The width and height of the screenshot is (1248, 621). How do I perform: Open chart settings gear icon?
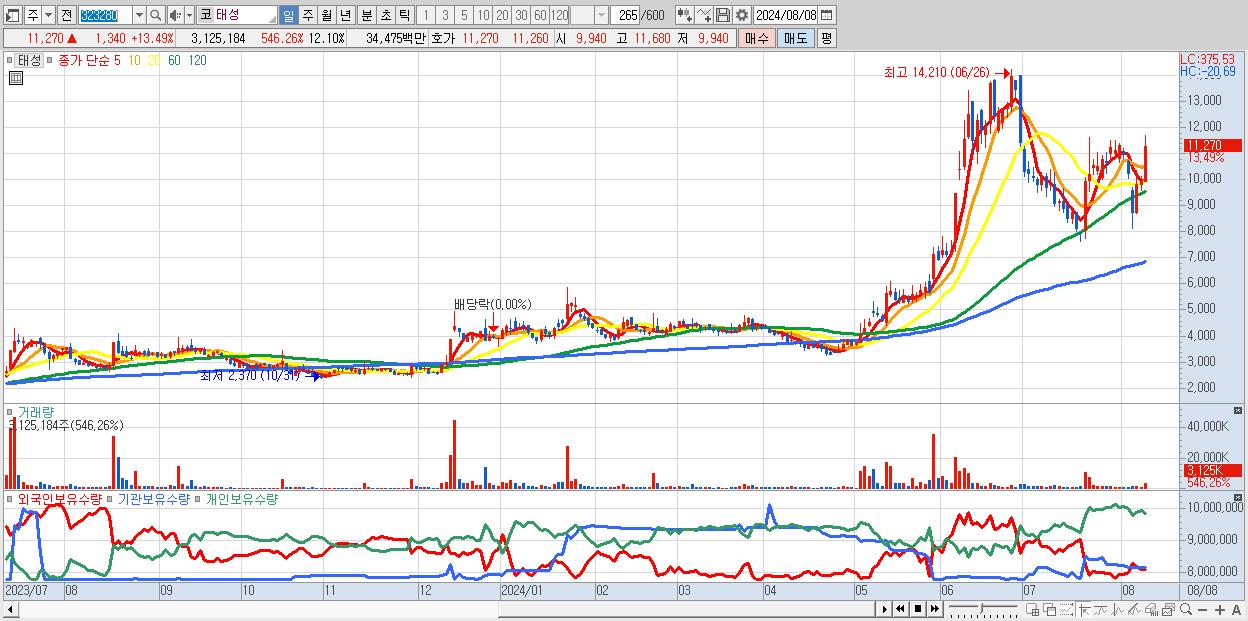(741, 15)
